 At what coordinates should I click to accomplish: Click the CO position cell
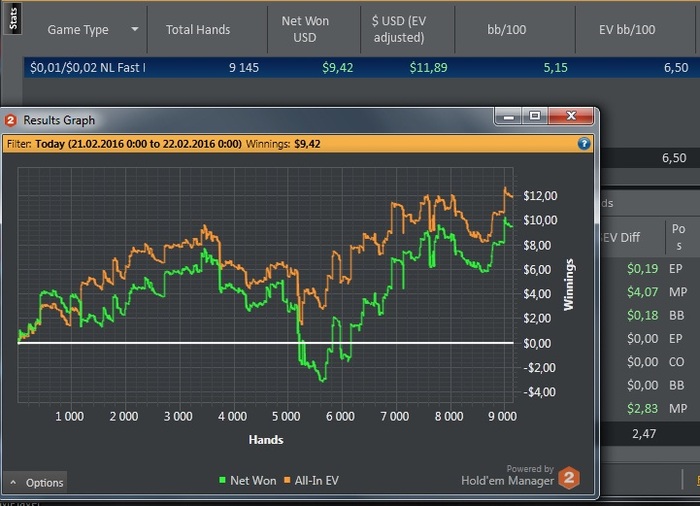pyautogui.click(x=676, y=362)
